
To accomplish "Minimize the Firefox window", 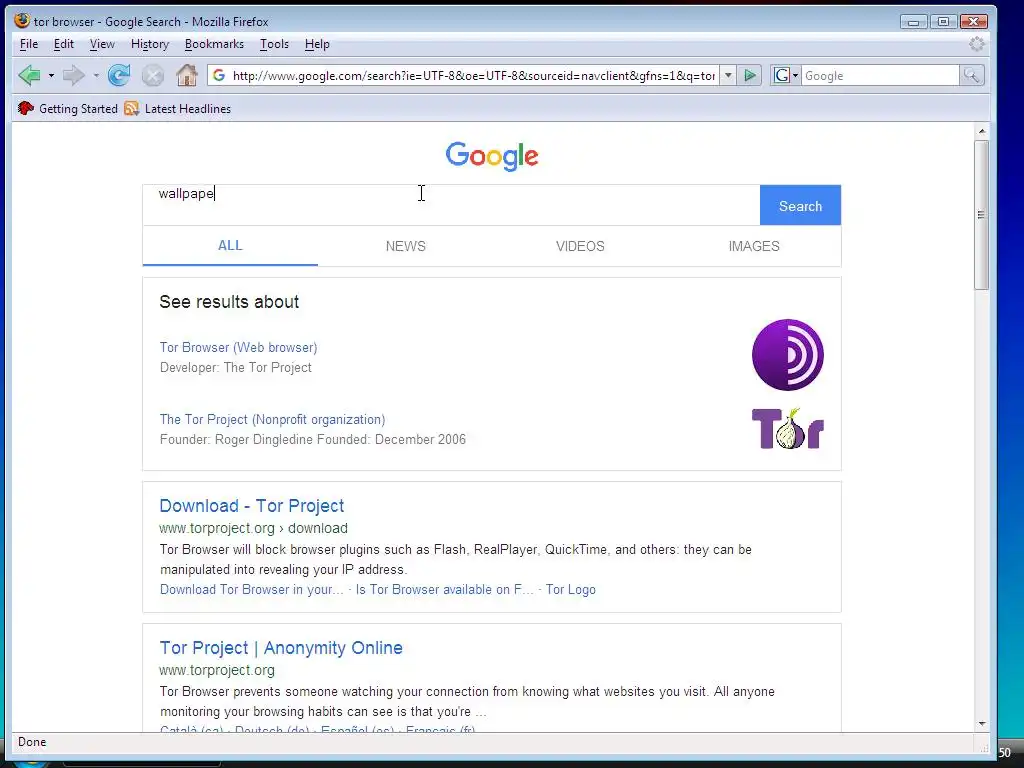I will coord(913,22).
